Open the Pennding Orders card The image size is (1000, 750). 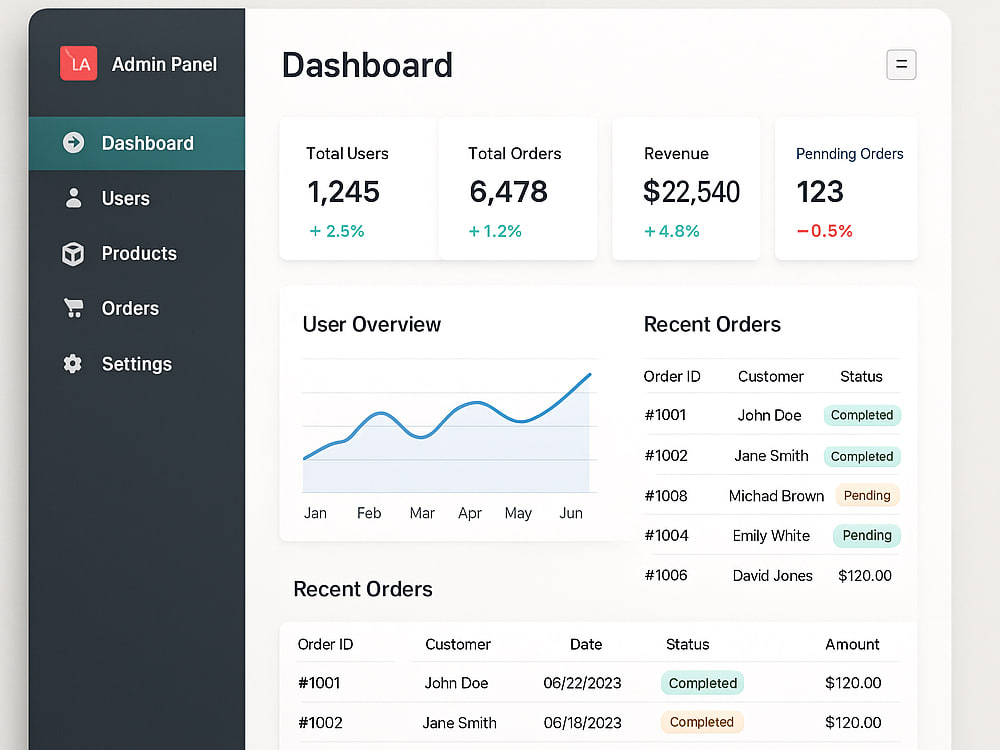846,188
